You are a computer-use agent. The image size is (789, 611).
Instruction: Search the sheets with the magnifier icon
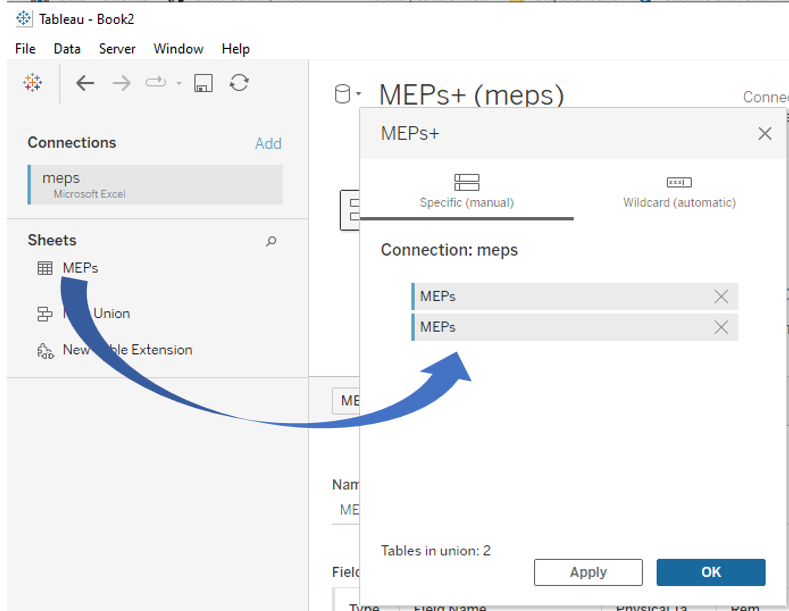(271, 241)
